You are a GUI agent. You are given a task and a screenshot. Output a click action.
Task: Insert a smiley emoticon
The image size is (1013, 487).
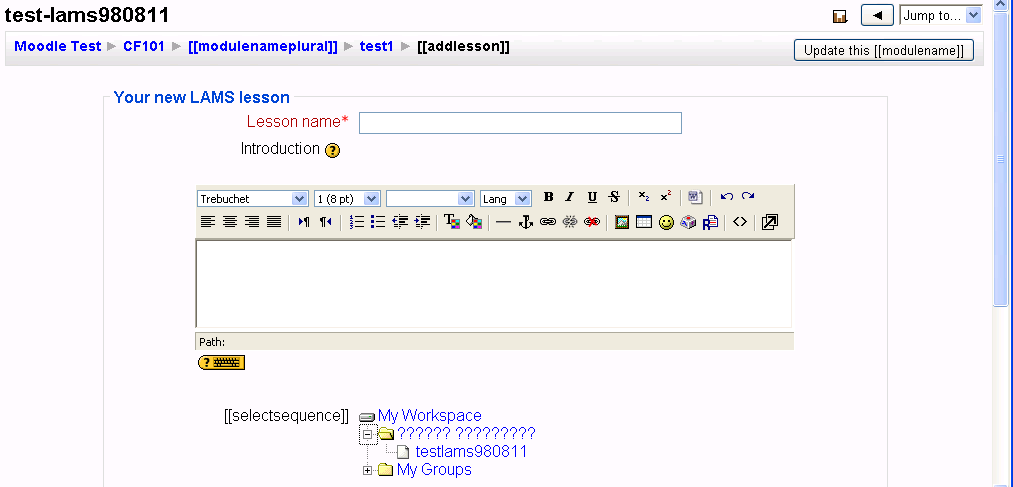click(666, 222)
